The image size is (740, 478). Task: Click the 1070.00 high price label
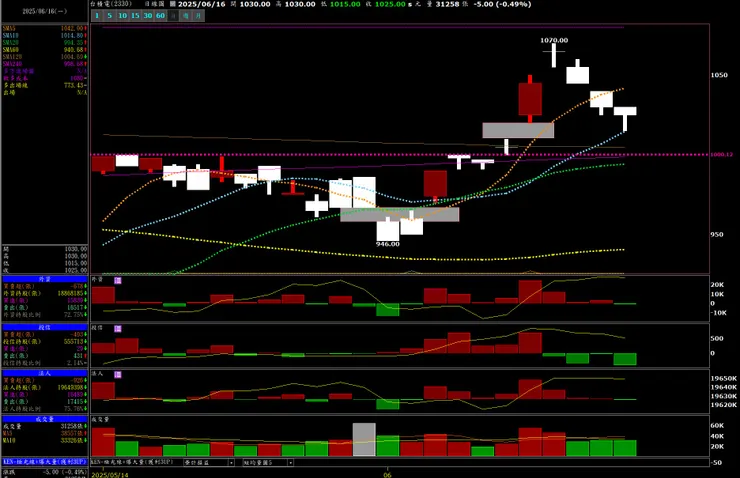[x=554, y=41]
